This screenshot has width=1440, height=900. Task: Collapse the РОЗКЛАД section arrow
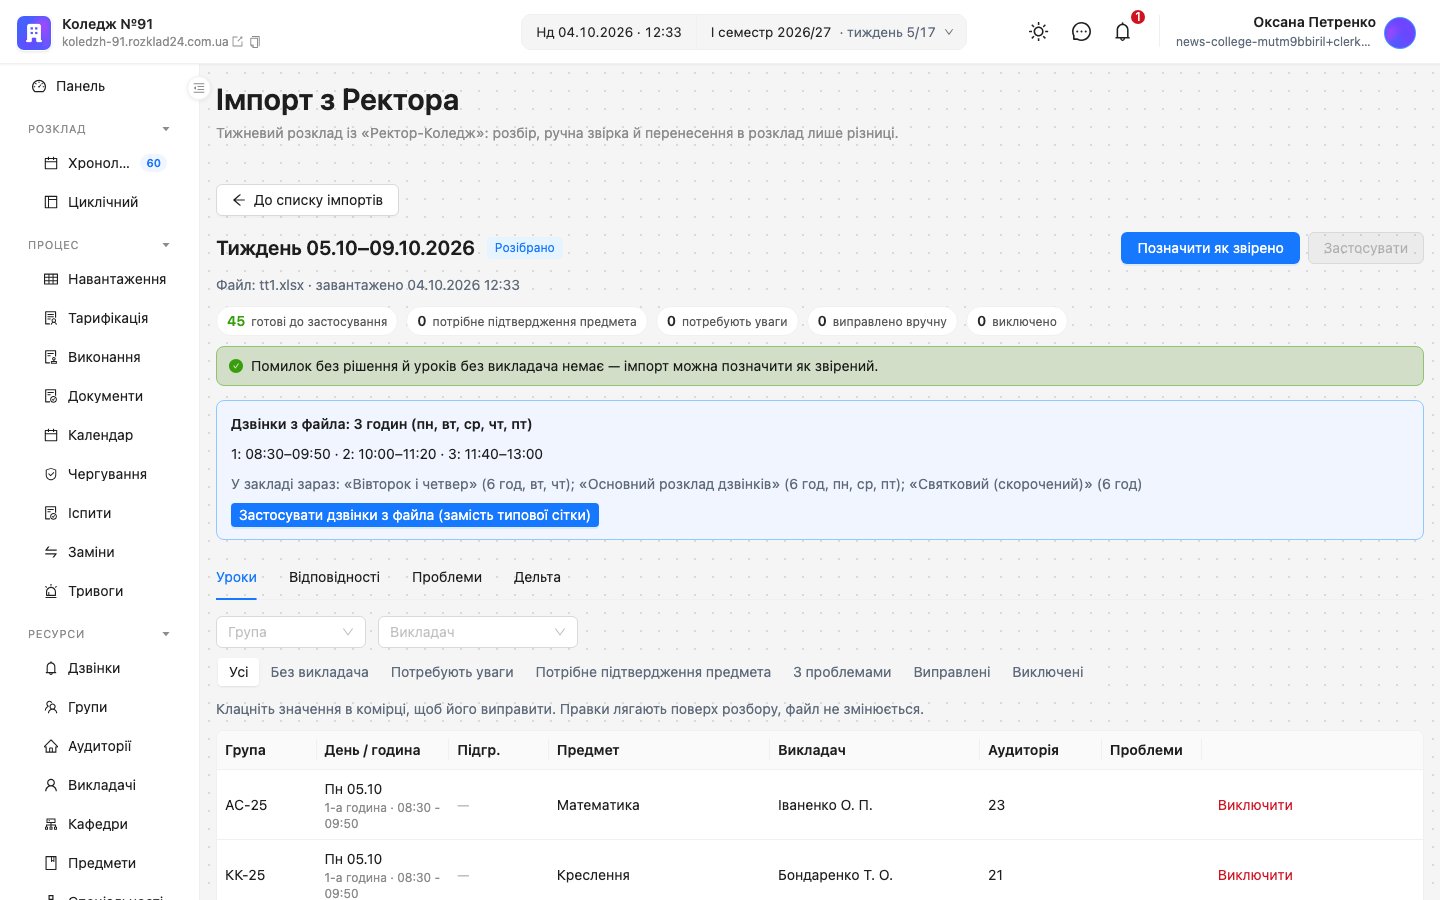point(166,129)
